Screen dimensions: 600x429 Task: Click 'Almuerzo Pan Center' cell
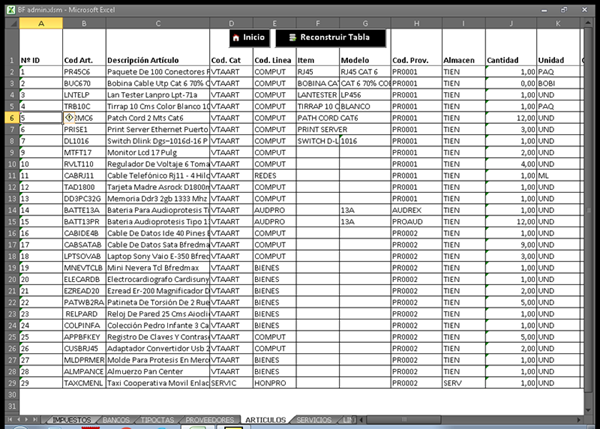point(158,371)
